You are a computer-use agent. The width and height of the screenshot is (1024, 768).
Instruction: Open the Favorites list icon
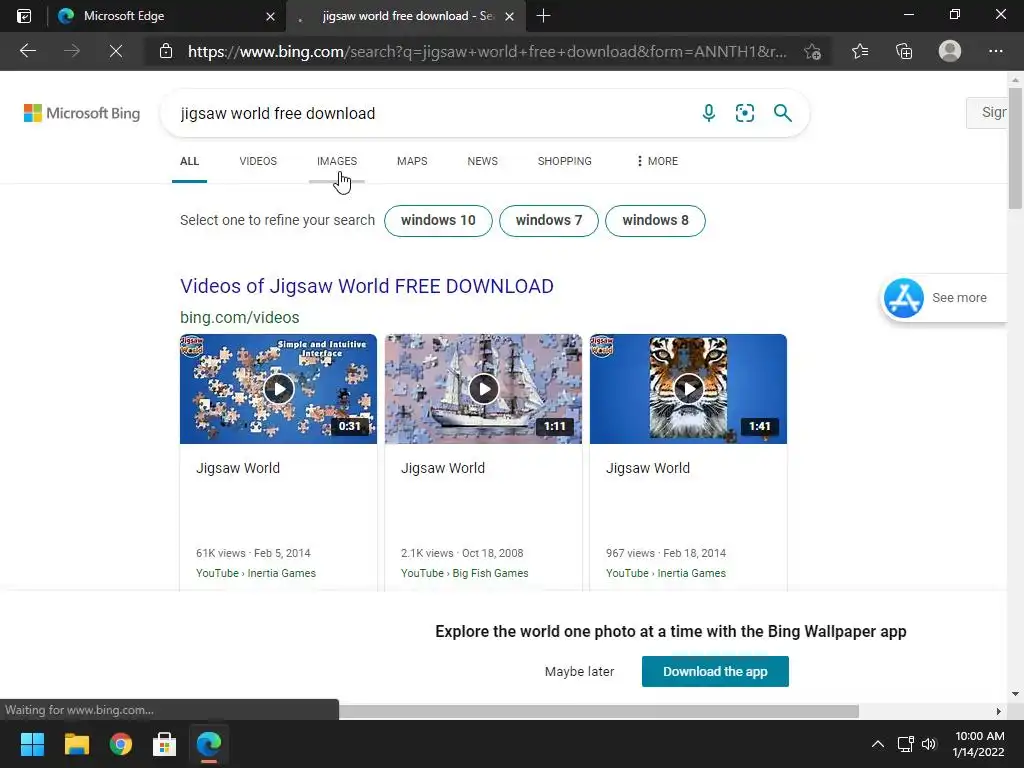coord(859,51)
